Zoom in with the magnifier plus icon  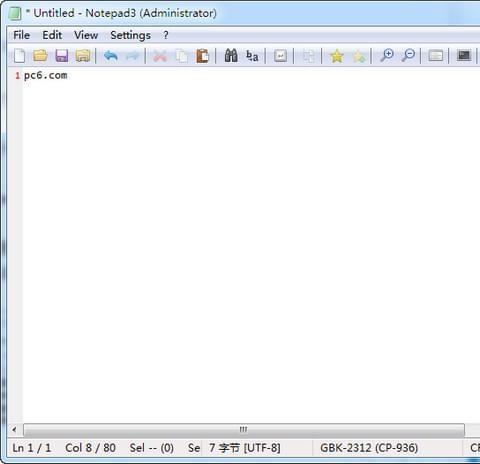click(x=387, y=55)
